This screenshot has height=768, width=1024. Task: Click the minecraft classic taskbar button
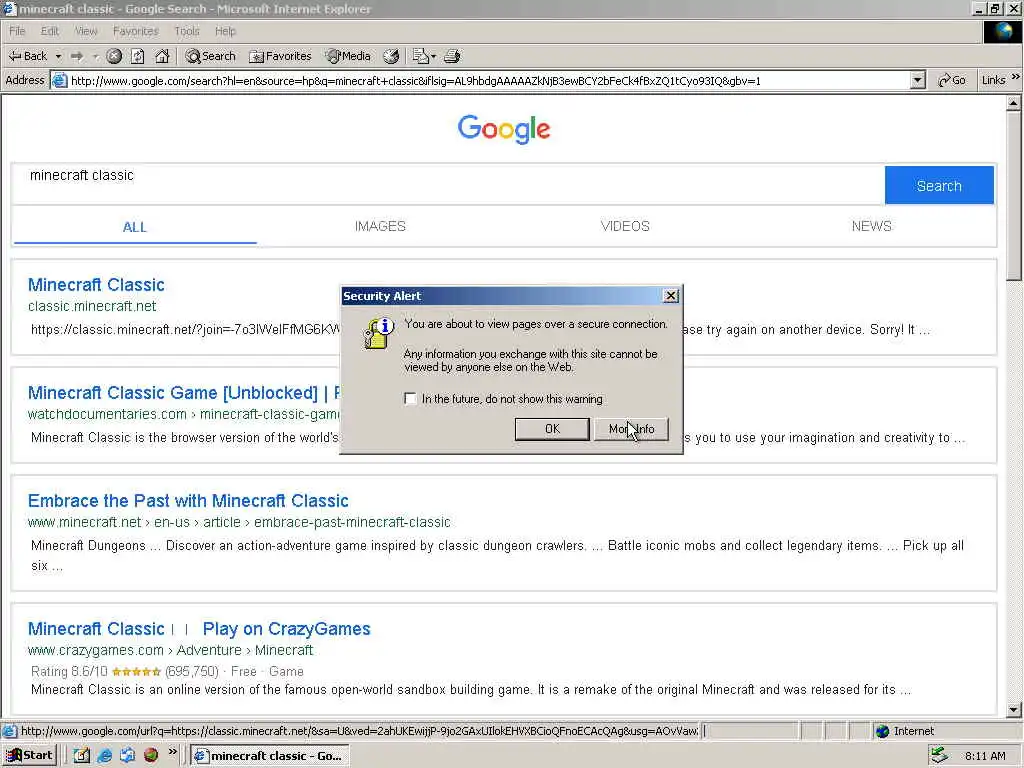pos(270,756)
